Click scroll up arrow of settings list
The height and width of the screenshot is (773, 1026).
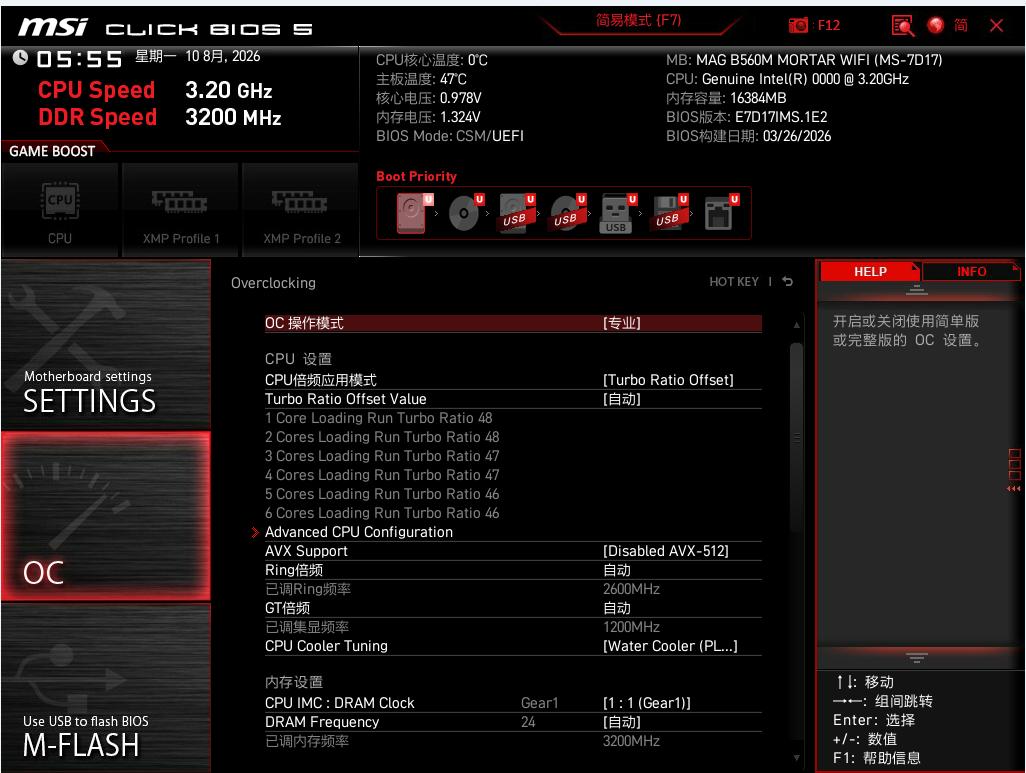click(x=796, y=325)
